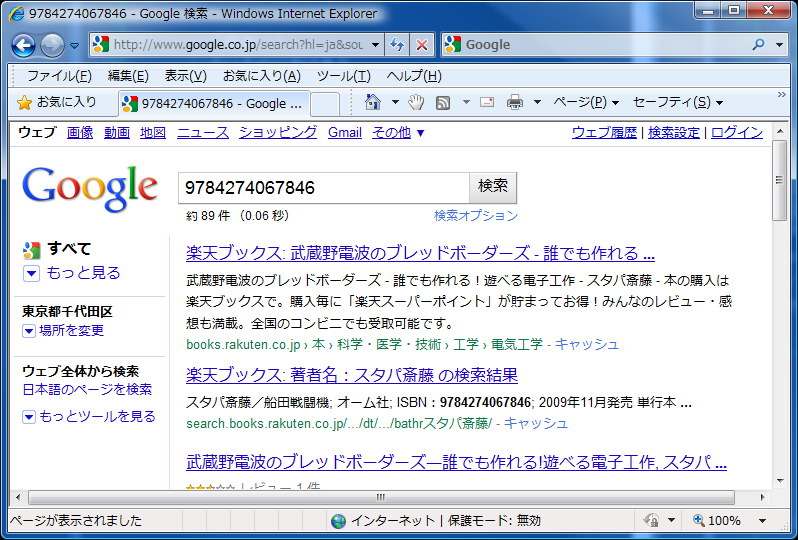This screenshot has height=540, width=798.
Task: Open キャッシュ link for search.books.rakuten.co.jp result
Action: 535,423
